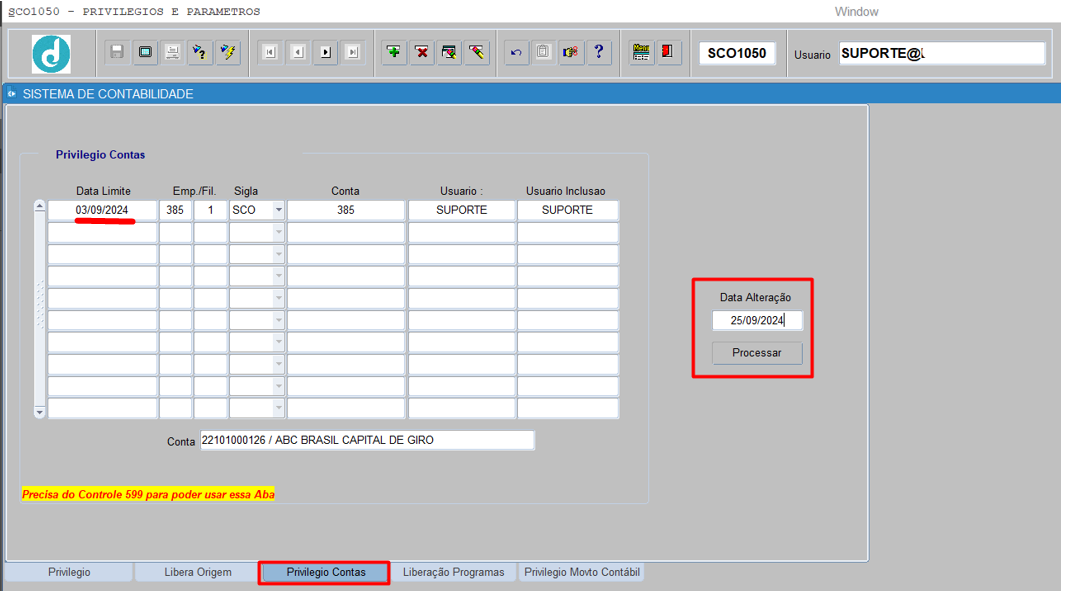This screenshot has width=1065, height=591.
Task: Click the undo arrow icon
Action: [x=516, y=52]
